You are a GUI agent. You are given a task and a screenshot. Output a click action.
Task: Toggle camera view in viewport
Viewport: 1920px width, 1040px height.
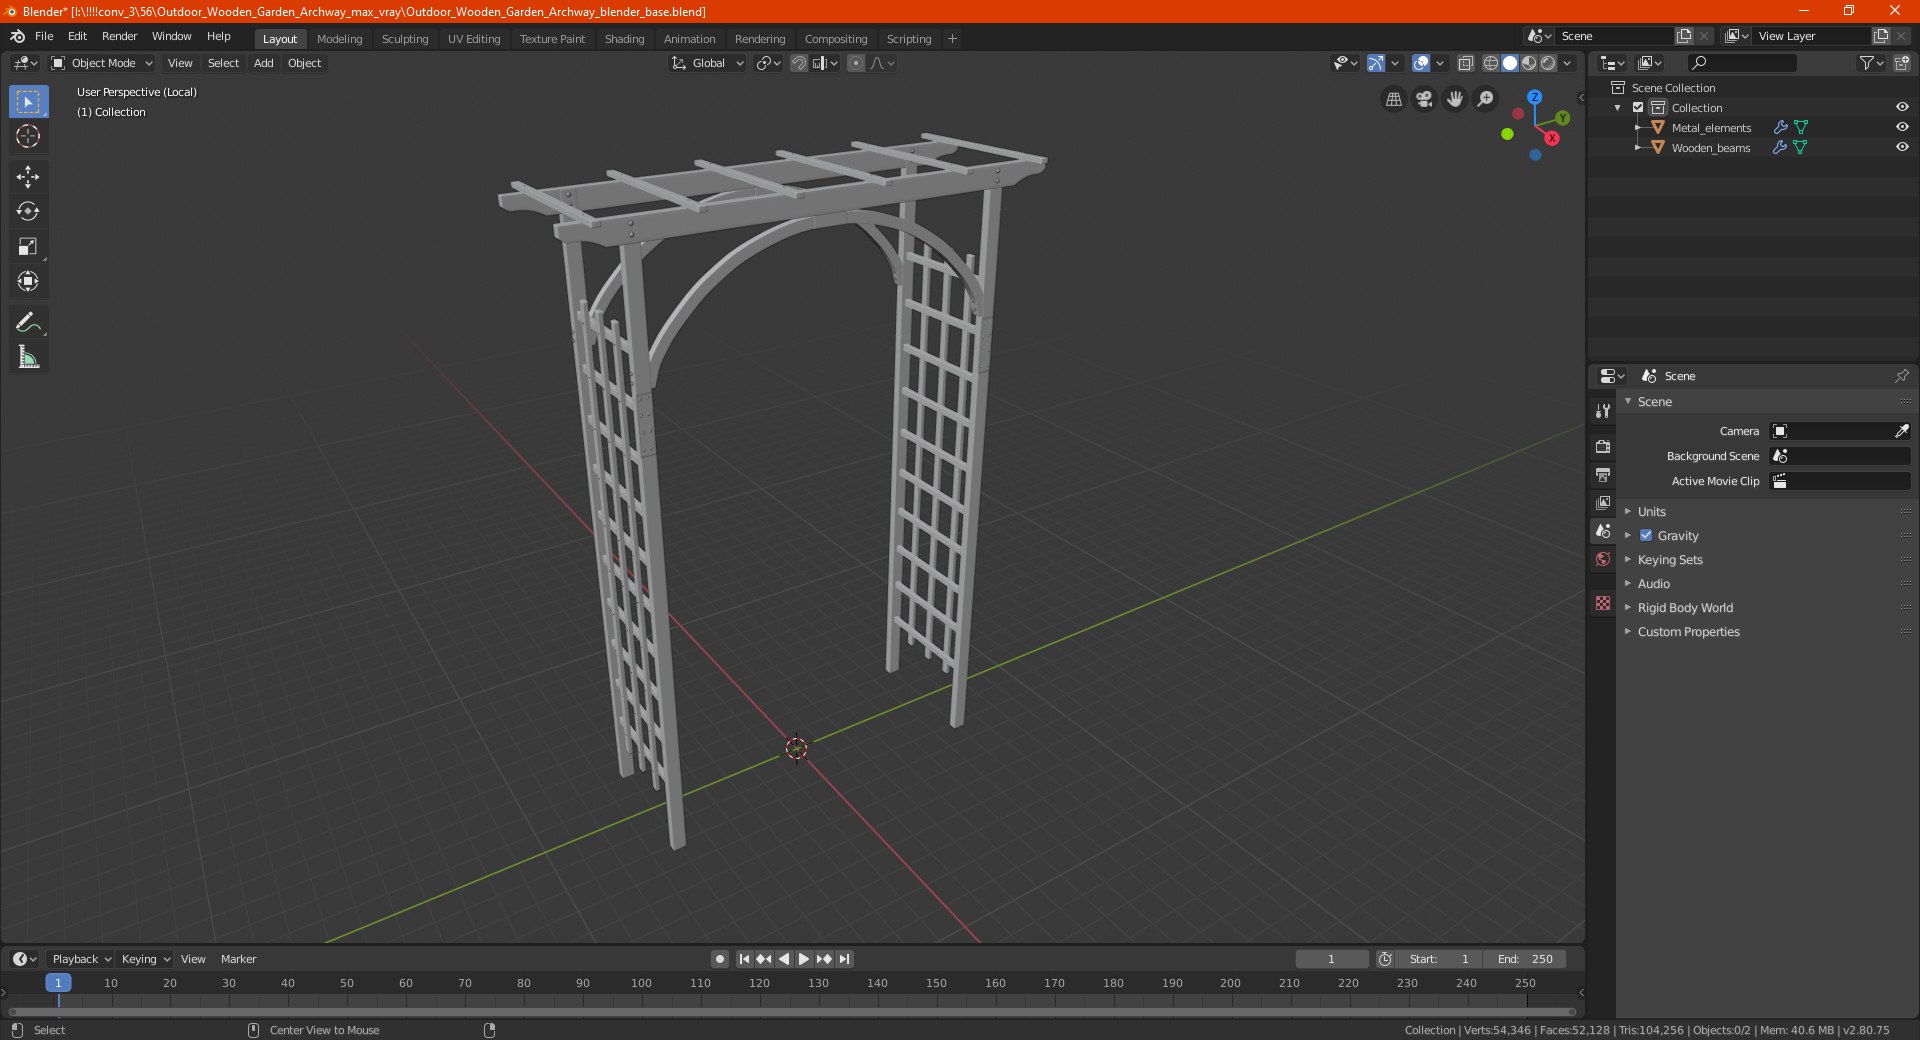pos(1424,99)
